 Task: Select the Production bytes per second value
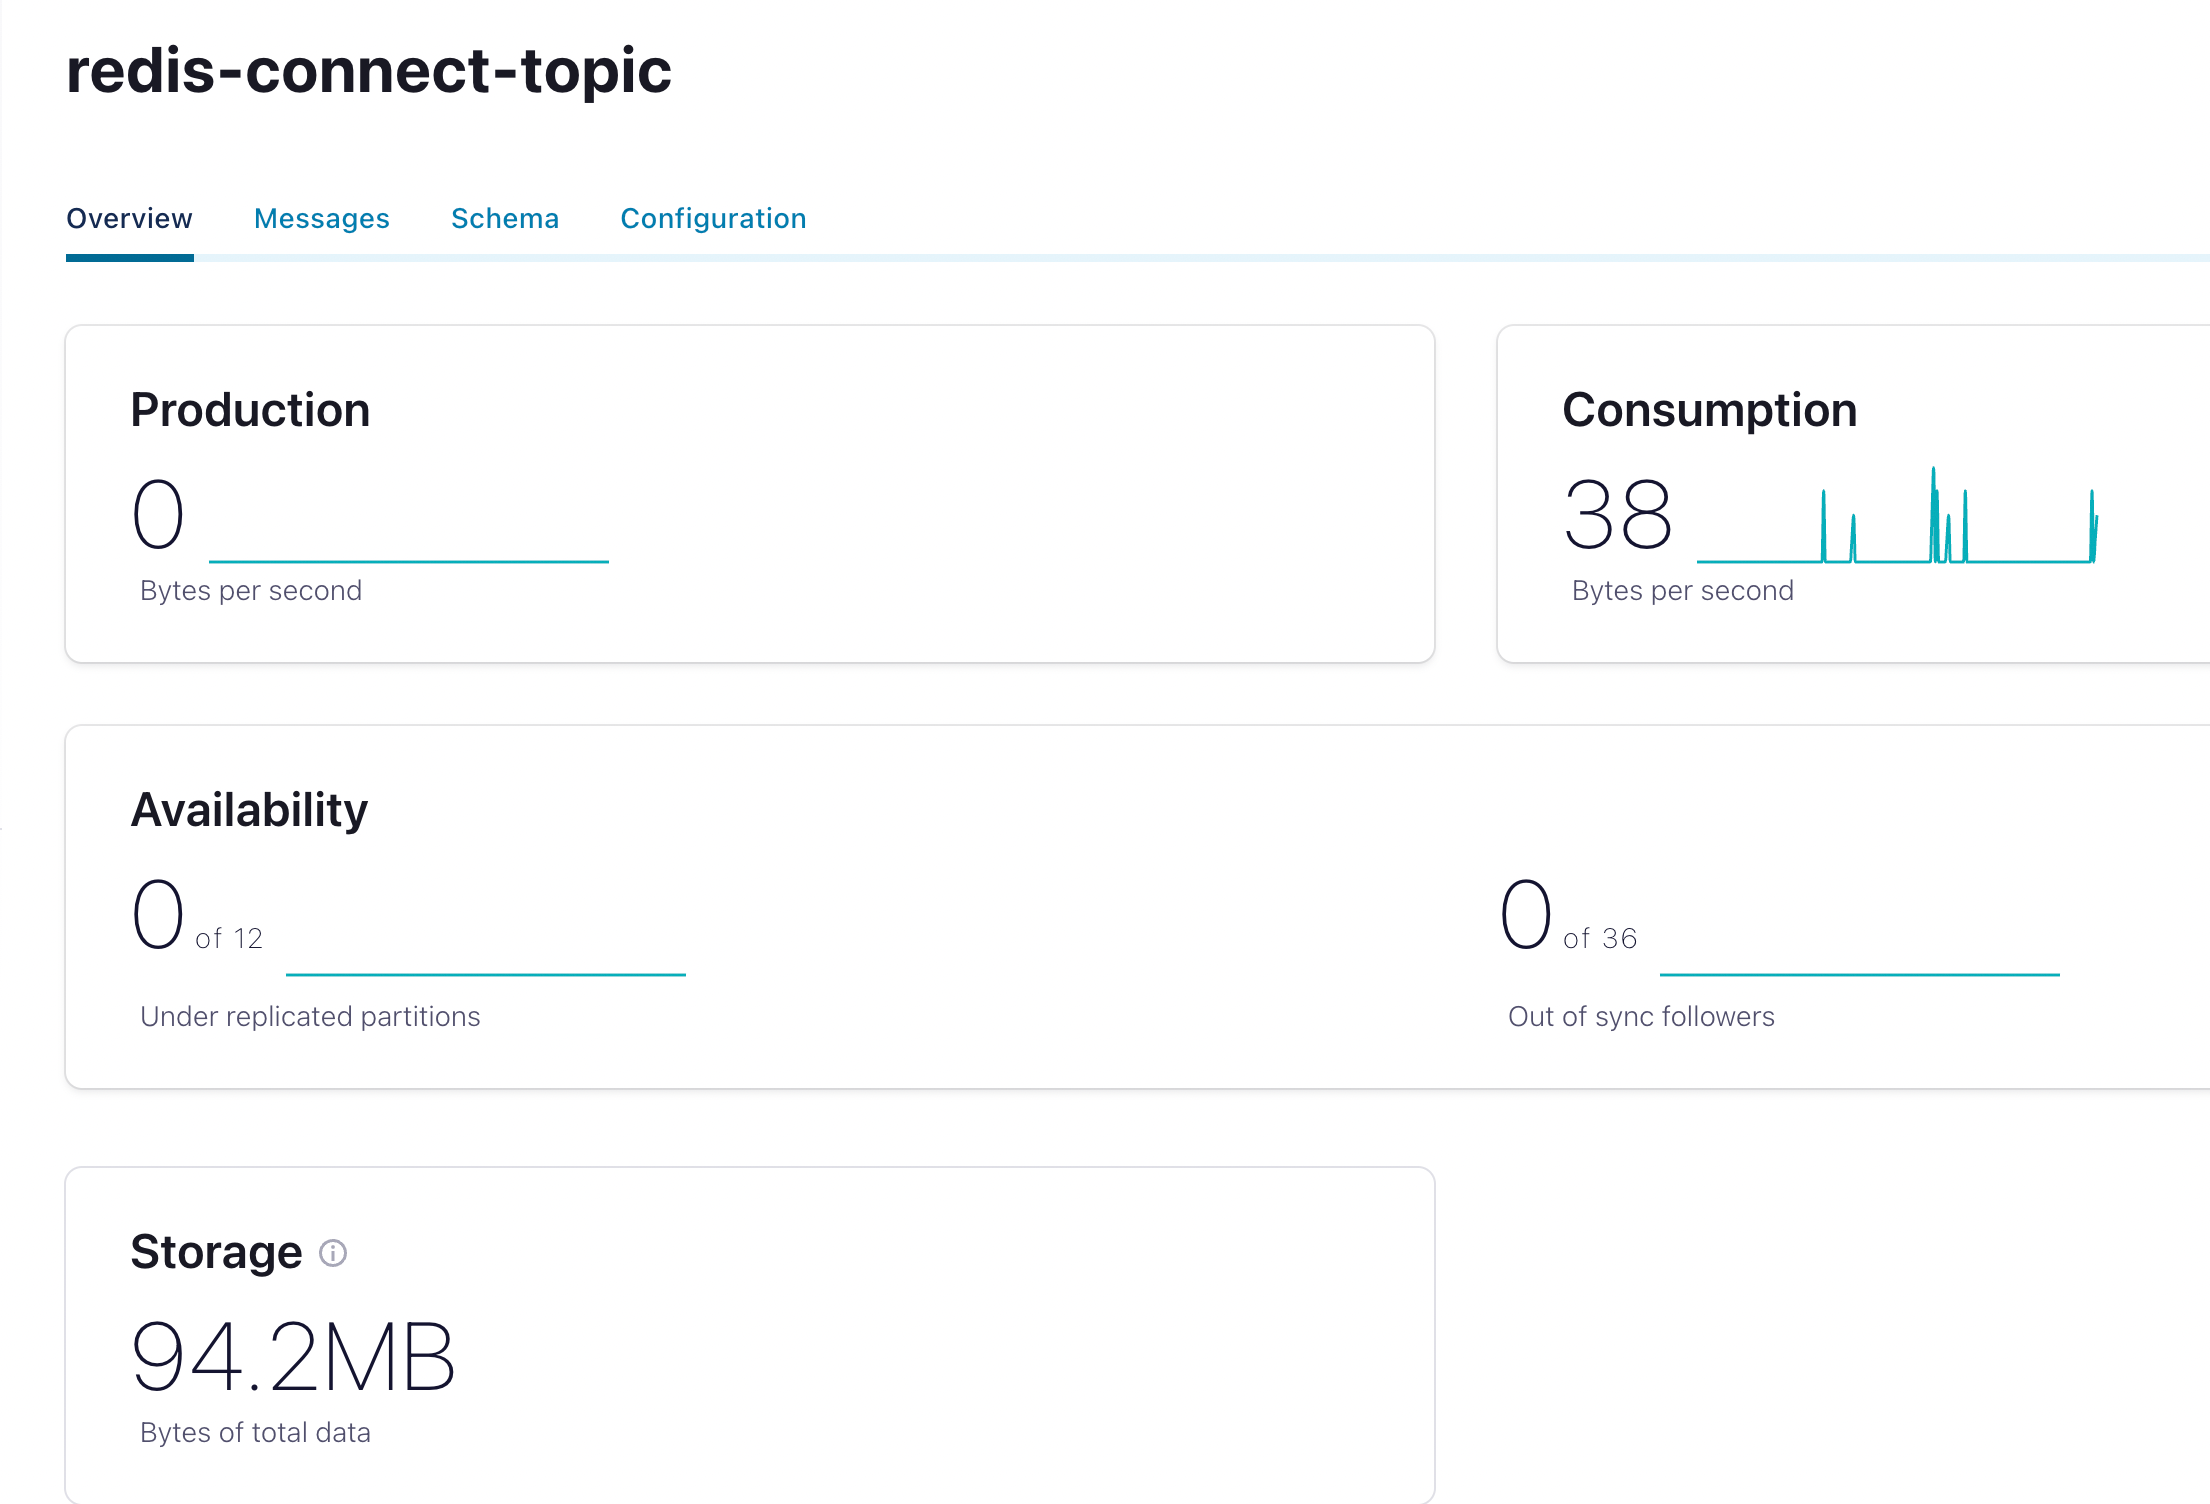point(158,513)
